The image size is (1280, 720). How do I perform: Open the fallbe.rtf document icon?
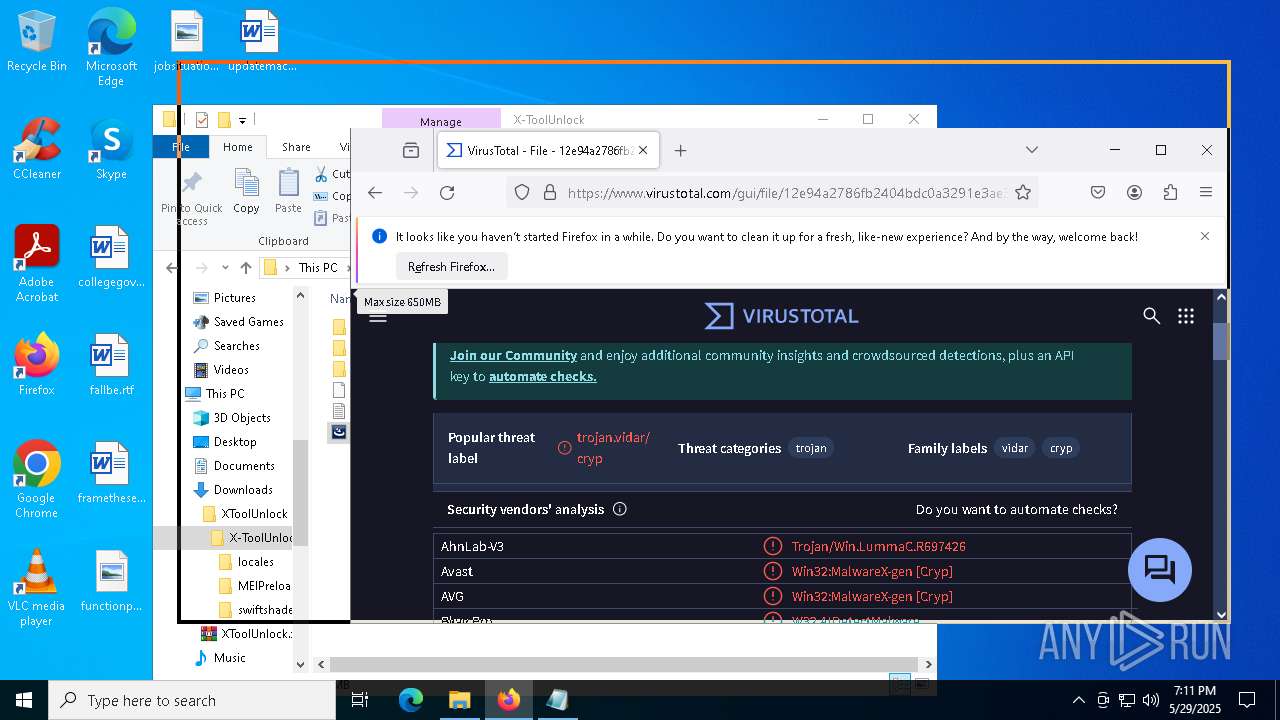pos(111,365)
